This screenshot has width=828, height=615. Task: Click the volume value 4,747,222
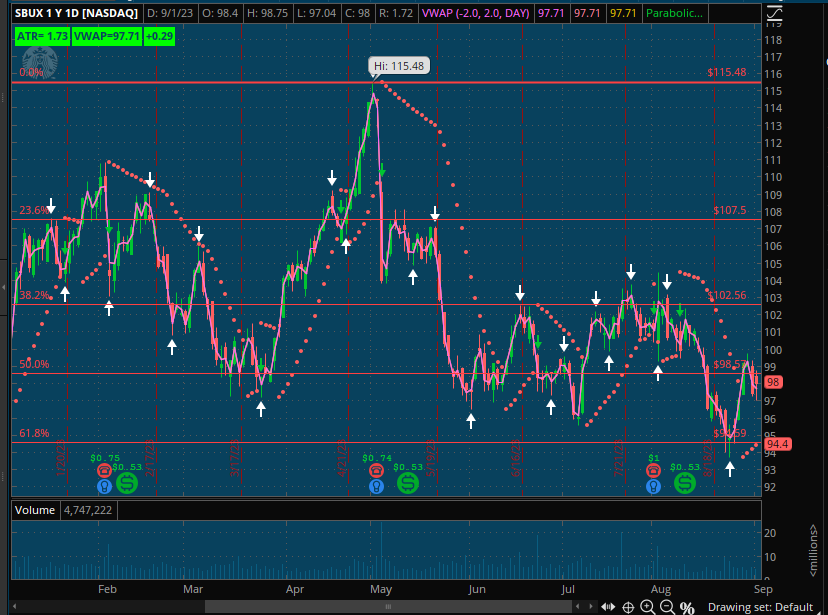tap(88, 510)
